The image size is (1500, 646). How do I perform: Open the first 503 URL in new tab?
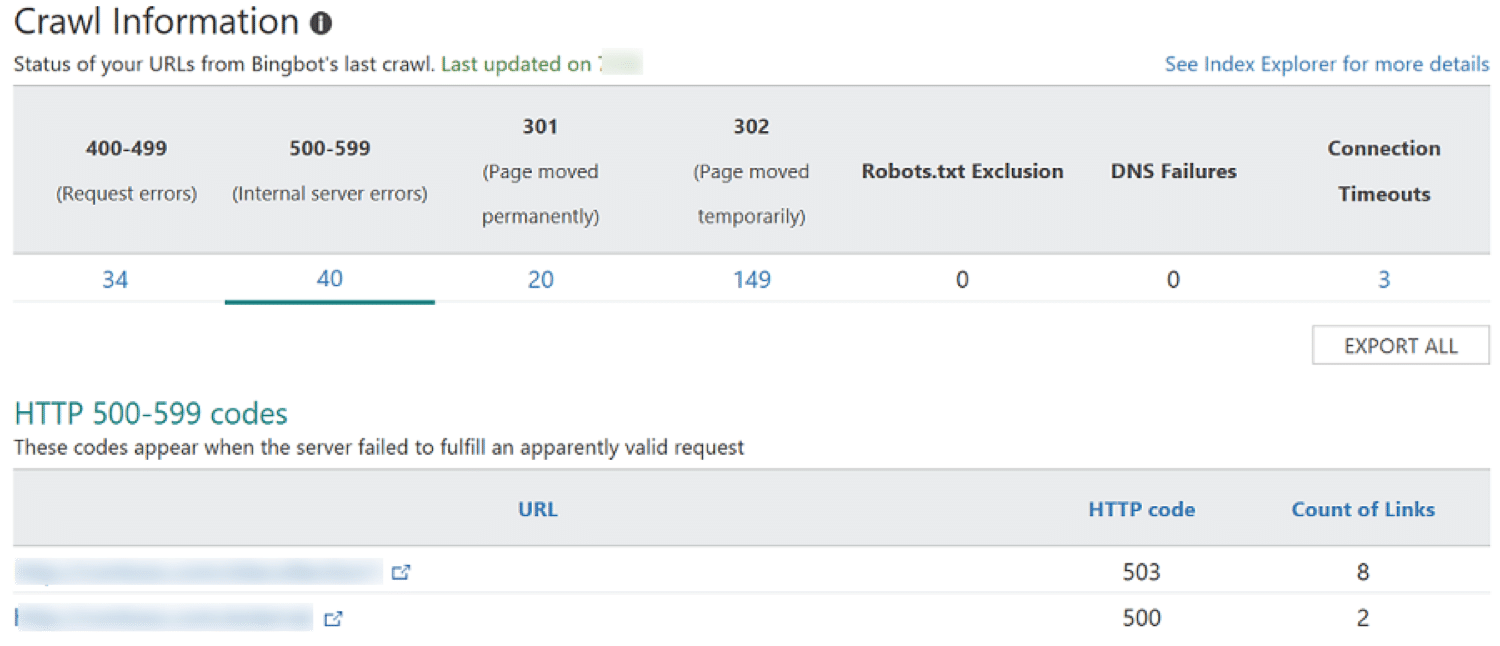click(x=402, y=572)
